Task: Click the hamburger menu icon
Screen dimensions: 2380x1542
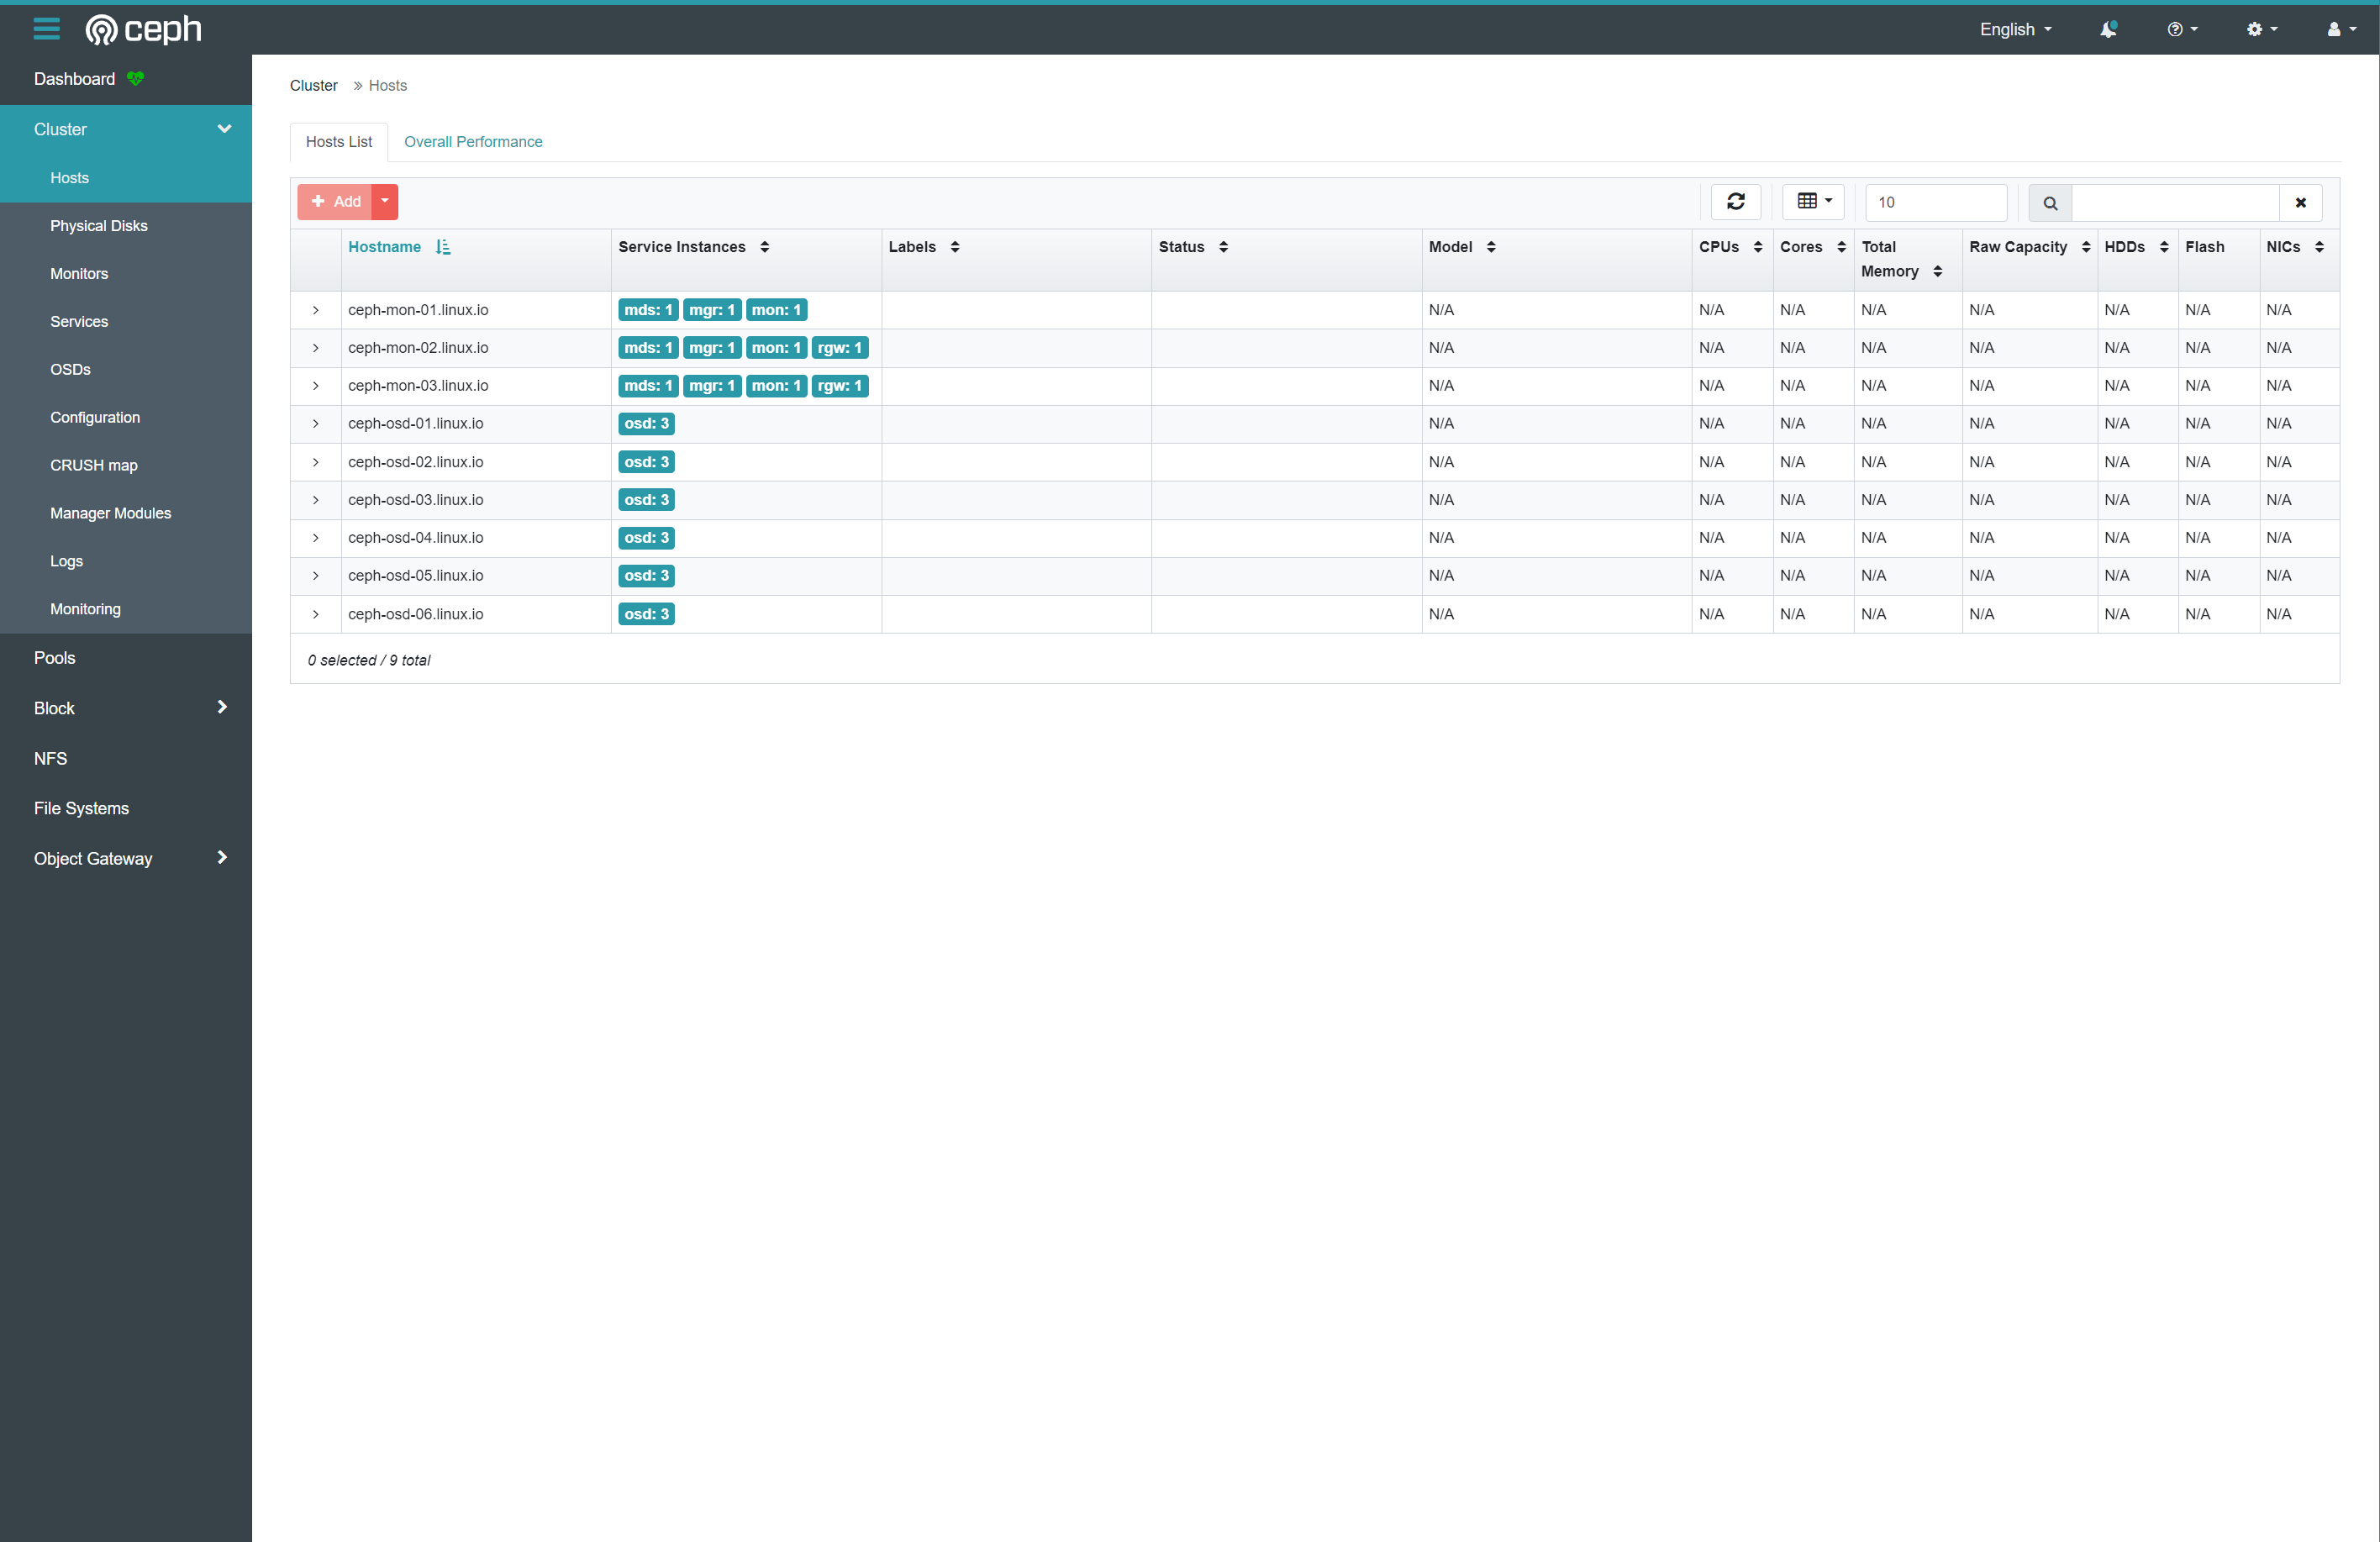Action: (46, 29)
